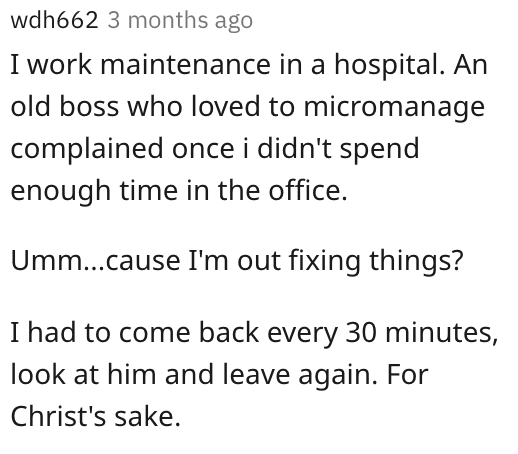The height and width of the screenshot is (454, 518).
Task: Click the word "Umm...cause" in second paragraph
Action: pos(96,260)
